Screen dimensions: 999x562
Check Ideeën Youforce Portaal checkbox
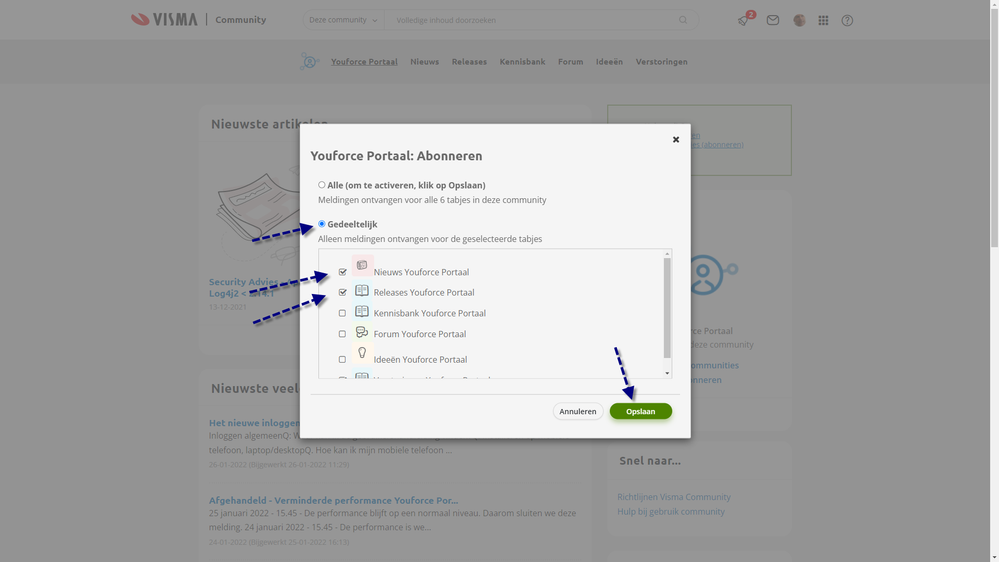(342, 359)
